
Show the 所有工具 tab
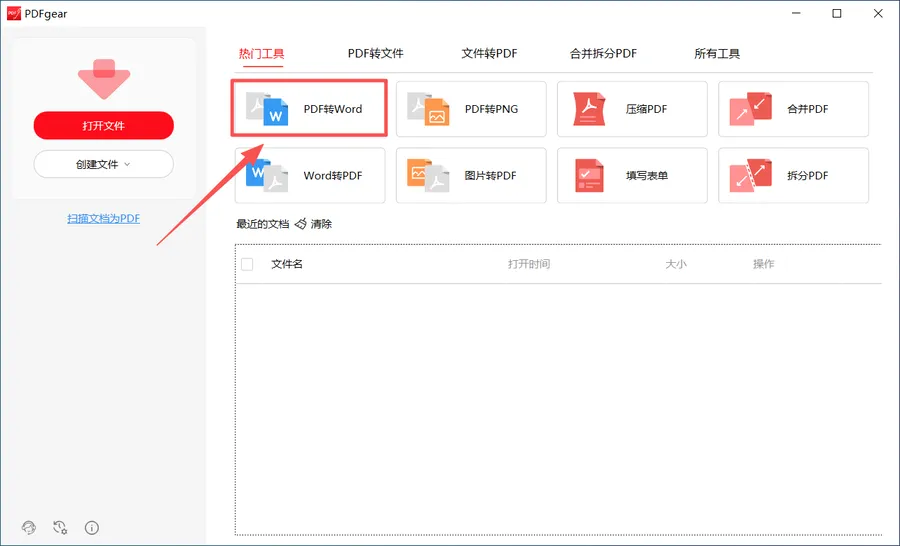[x=717, y=53]
